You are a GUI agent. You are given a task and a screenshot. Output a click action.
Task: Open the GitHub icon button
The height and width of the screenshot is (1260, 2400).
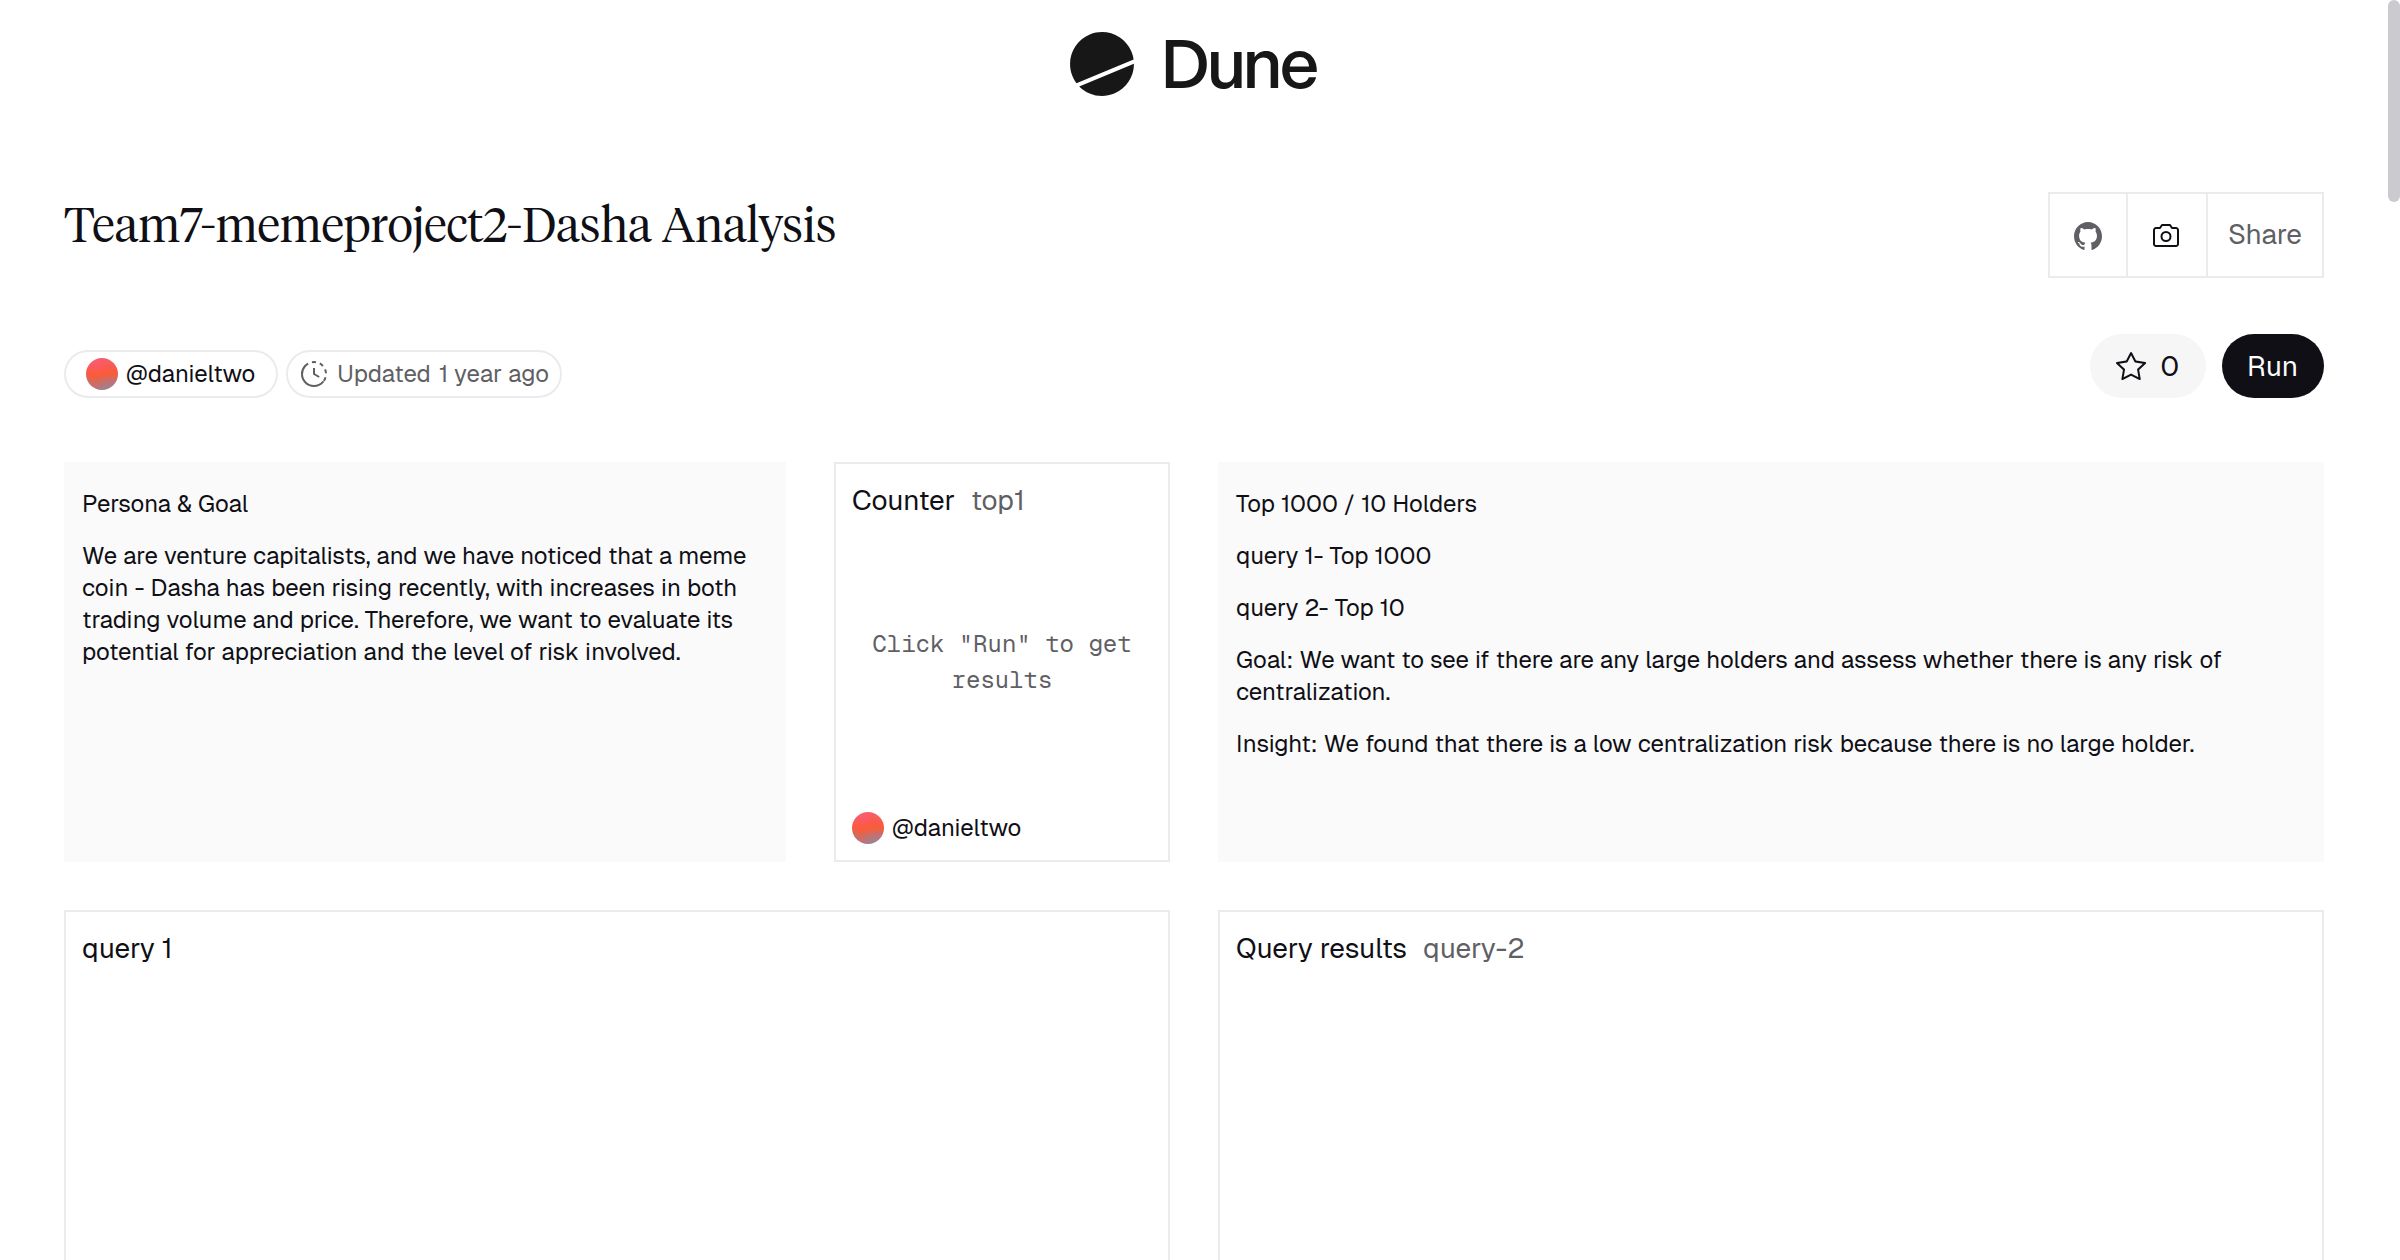(x=2087, y=236)
